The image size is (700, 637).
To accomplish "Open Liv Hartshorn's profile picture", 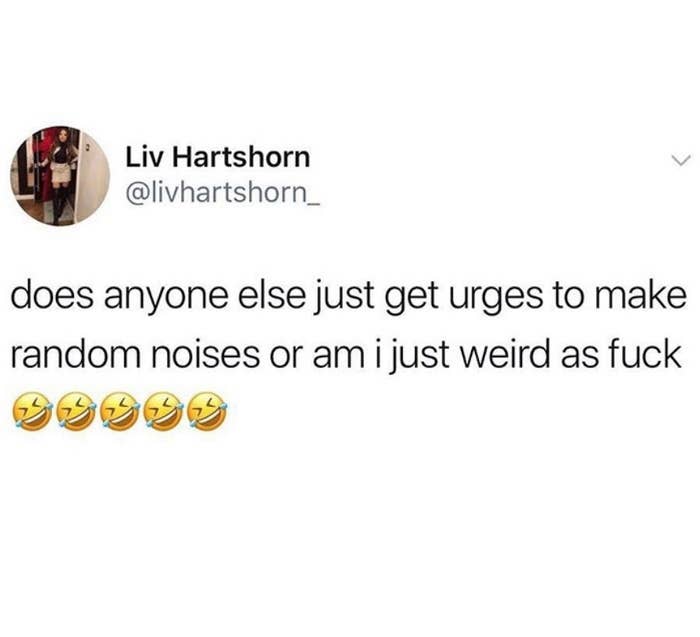I will coord(60,176).
